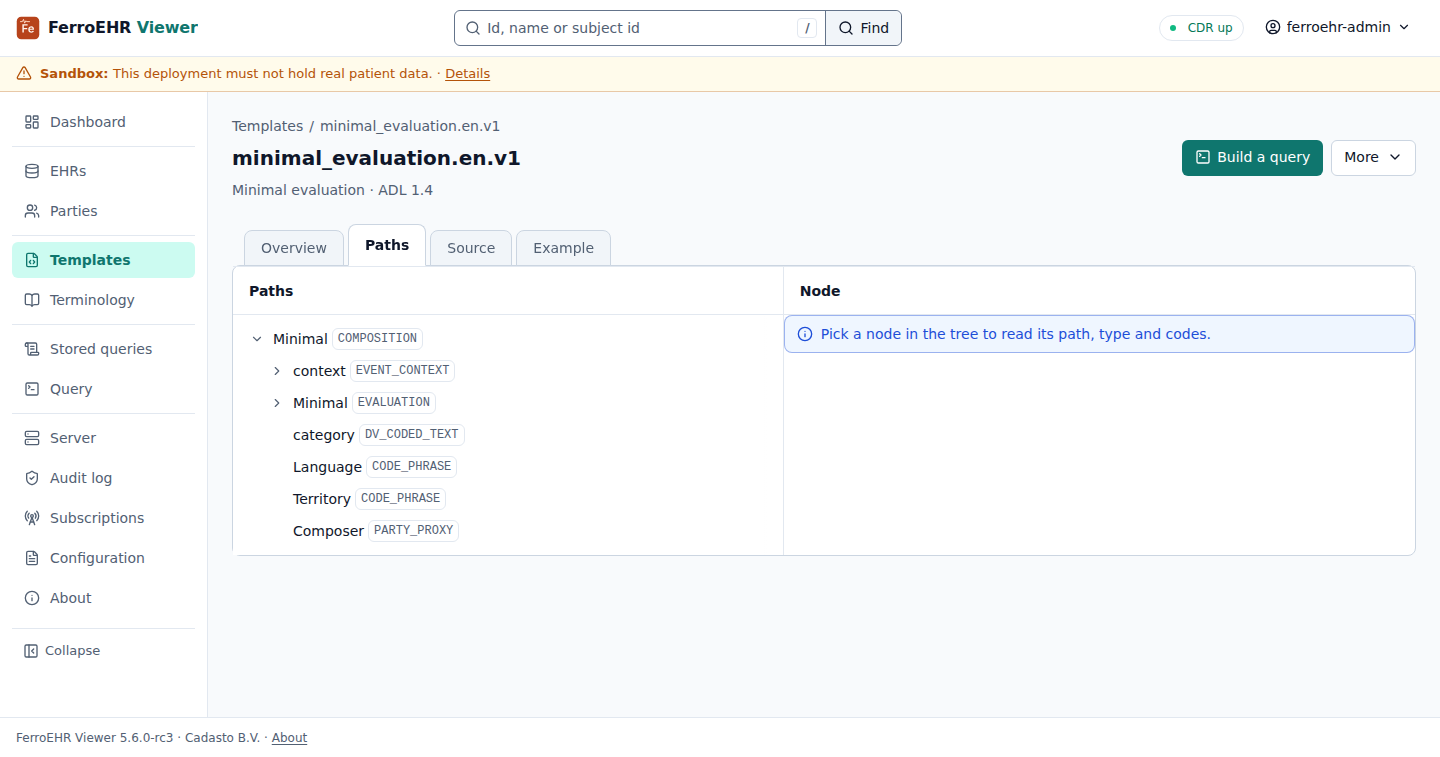Click the Terminology book icon
1440x757 pixels.
(32, 300)
